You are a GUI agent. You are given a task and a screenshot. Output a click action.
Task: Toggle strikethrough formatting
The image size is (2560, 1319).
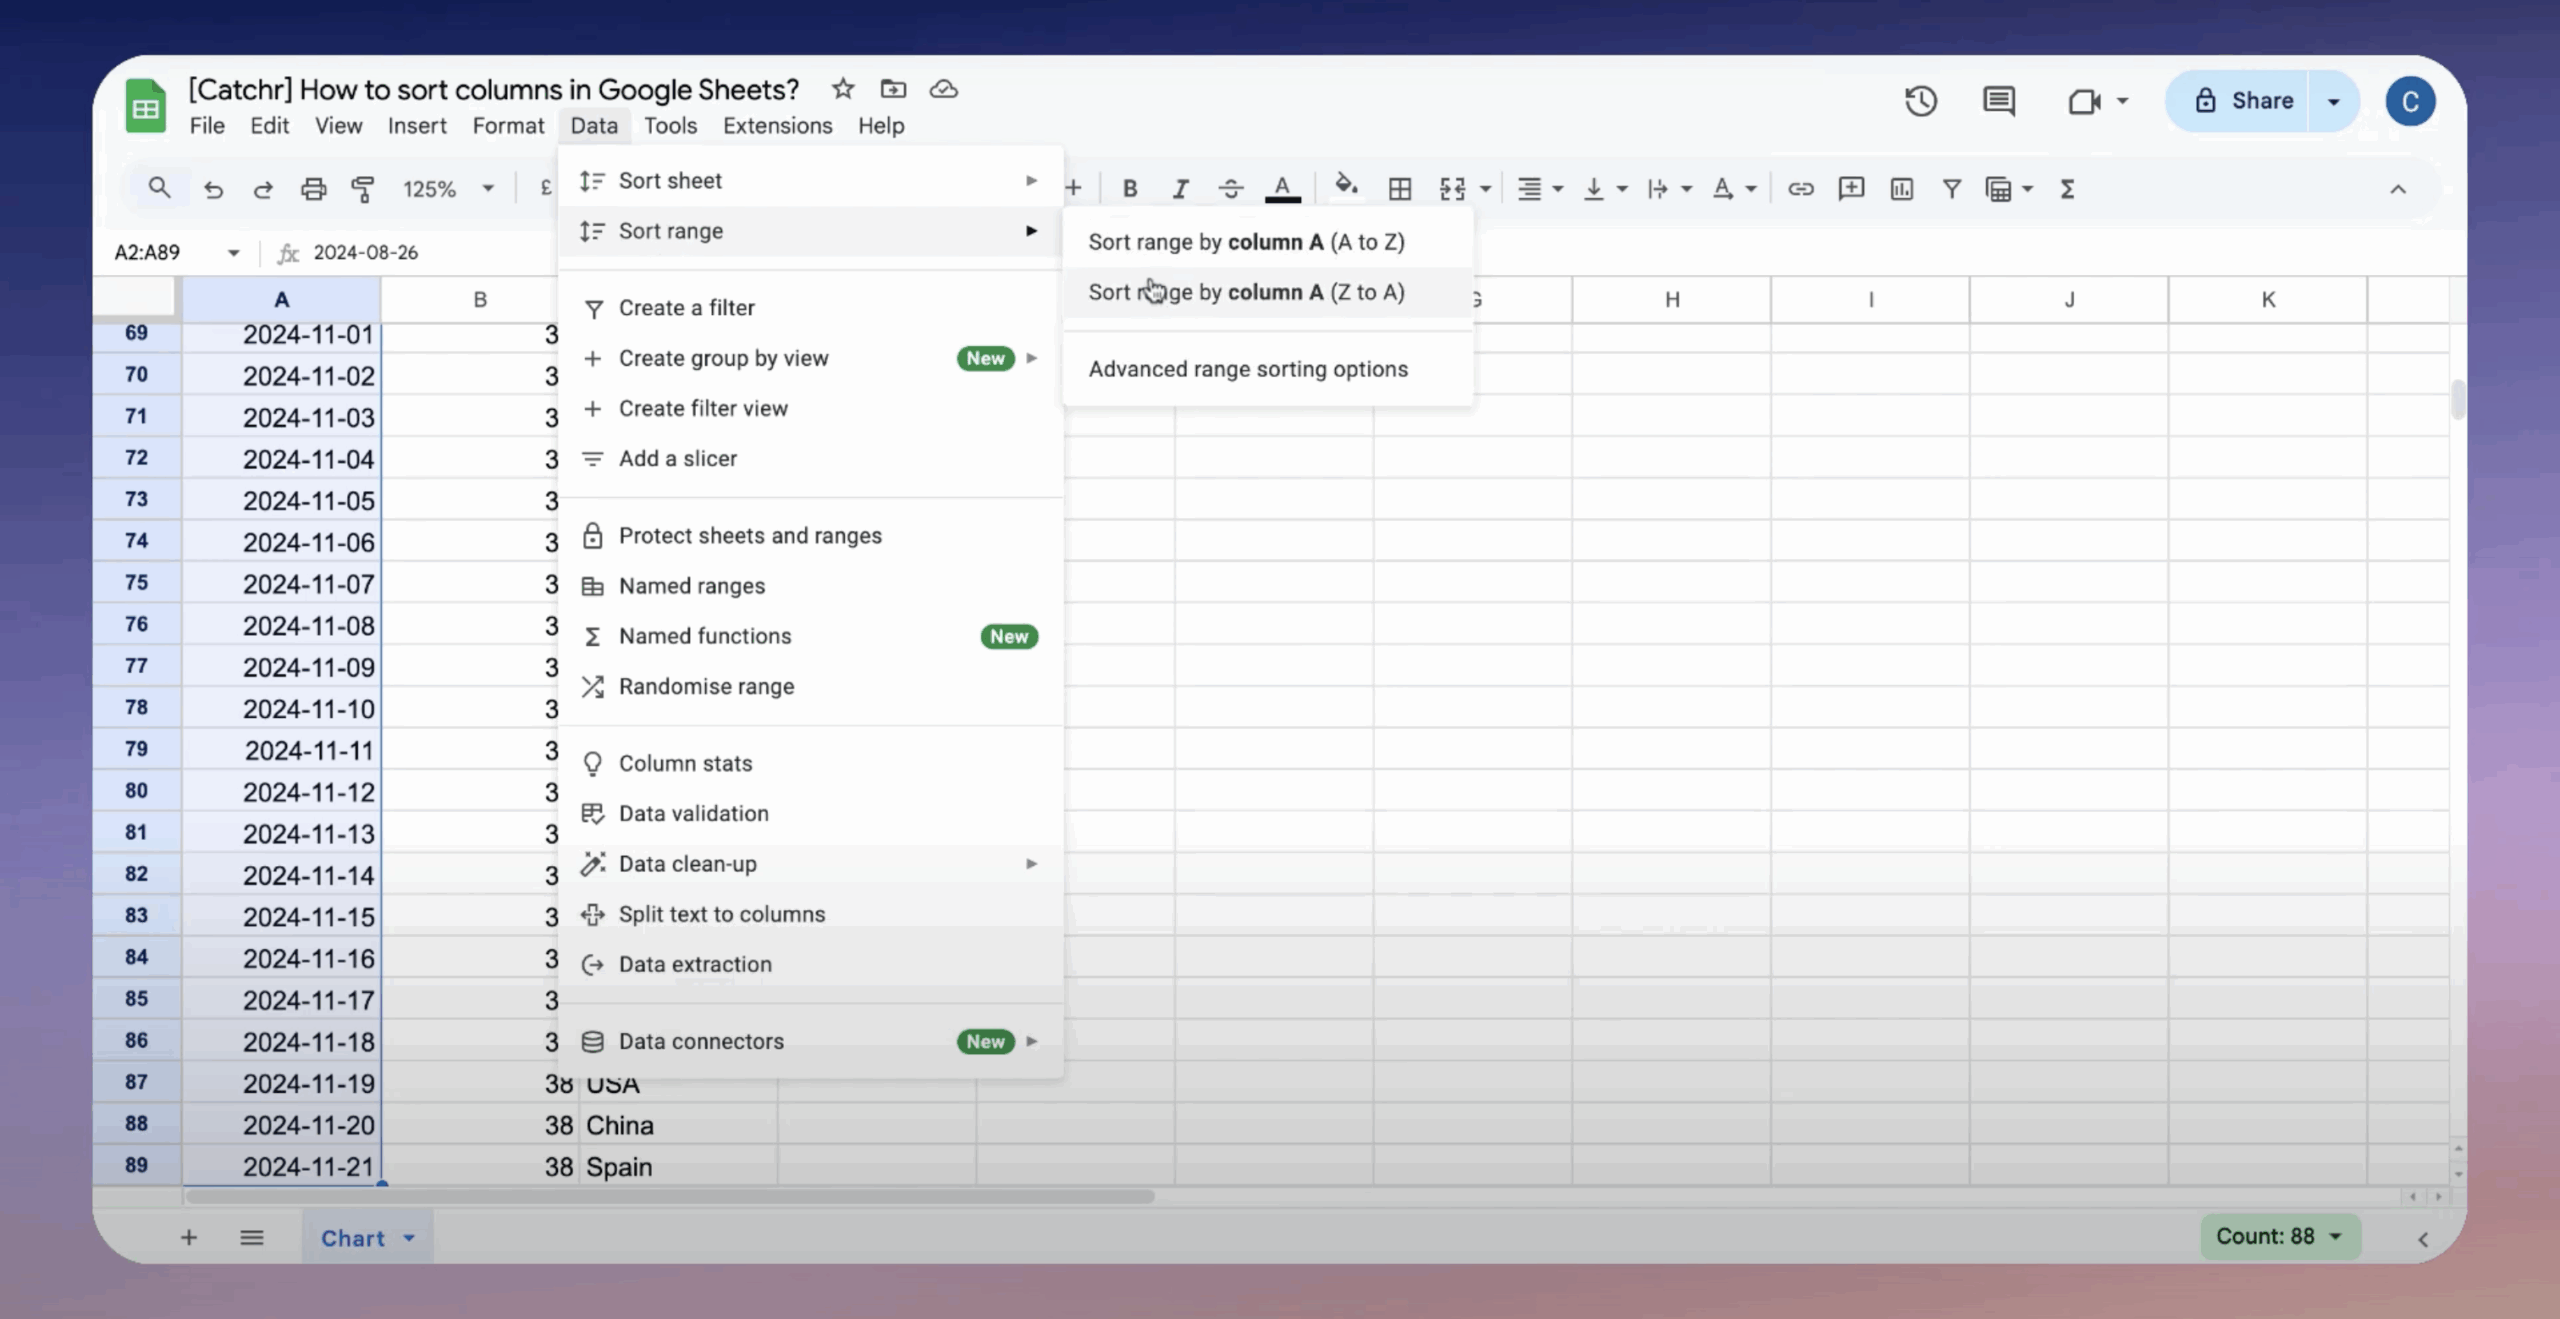pos(1231,189)
